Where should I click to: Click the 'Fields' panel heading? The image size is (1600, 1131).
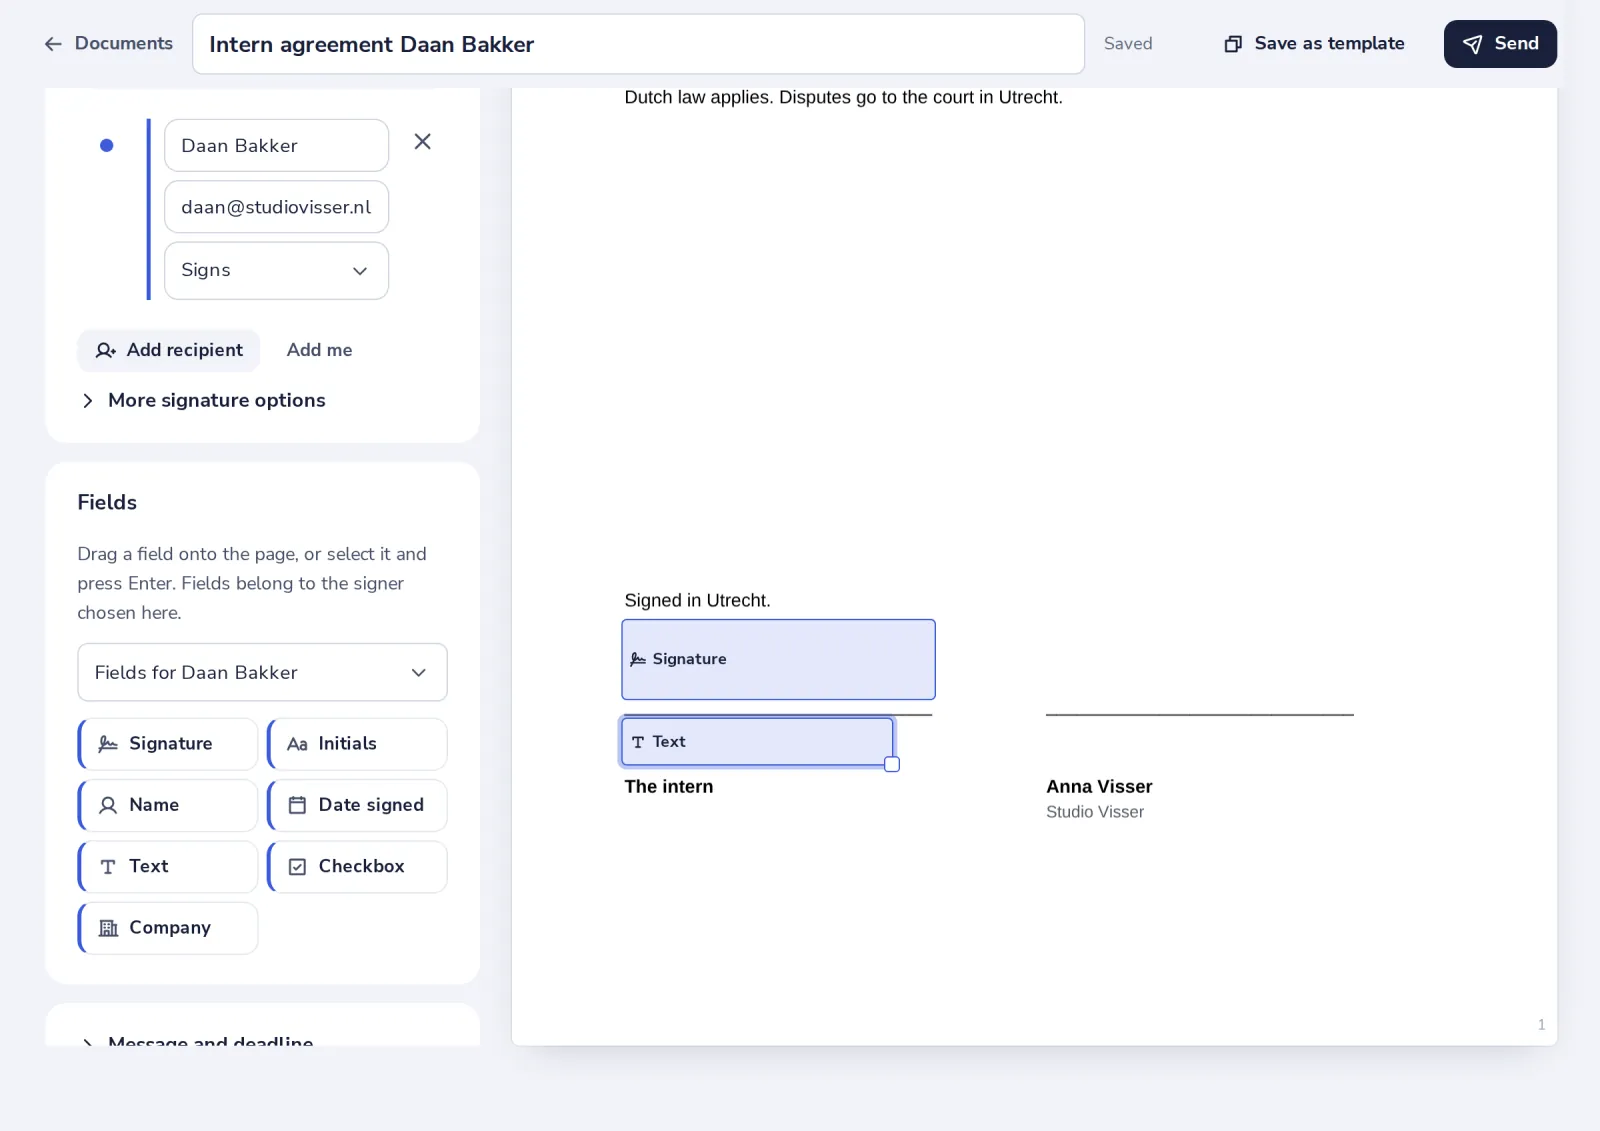tap(107, 502)
